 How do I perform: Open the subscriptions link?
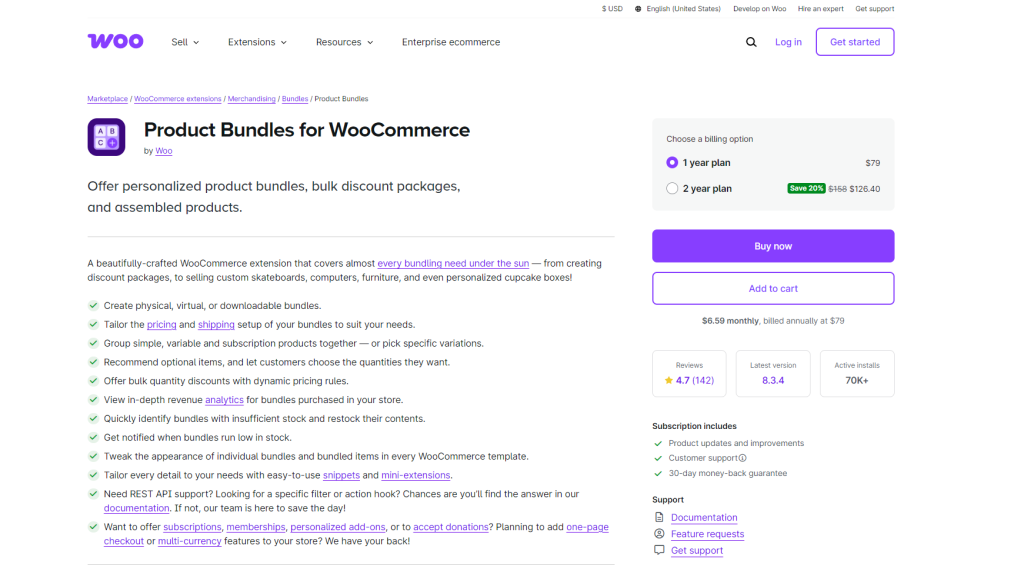[x=192, y=527]
